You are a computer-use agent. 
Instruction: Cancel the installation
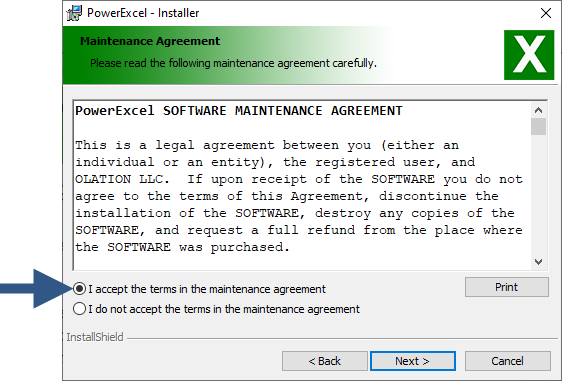508,361
